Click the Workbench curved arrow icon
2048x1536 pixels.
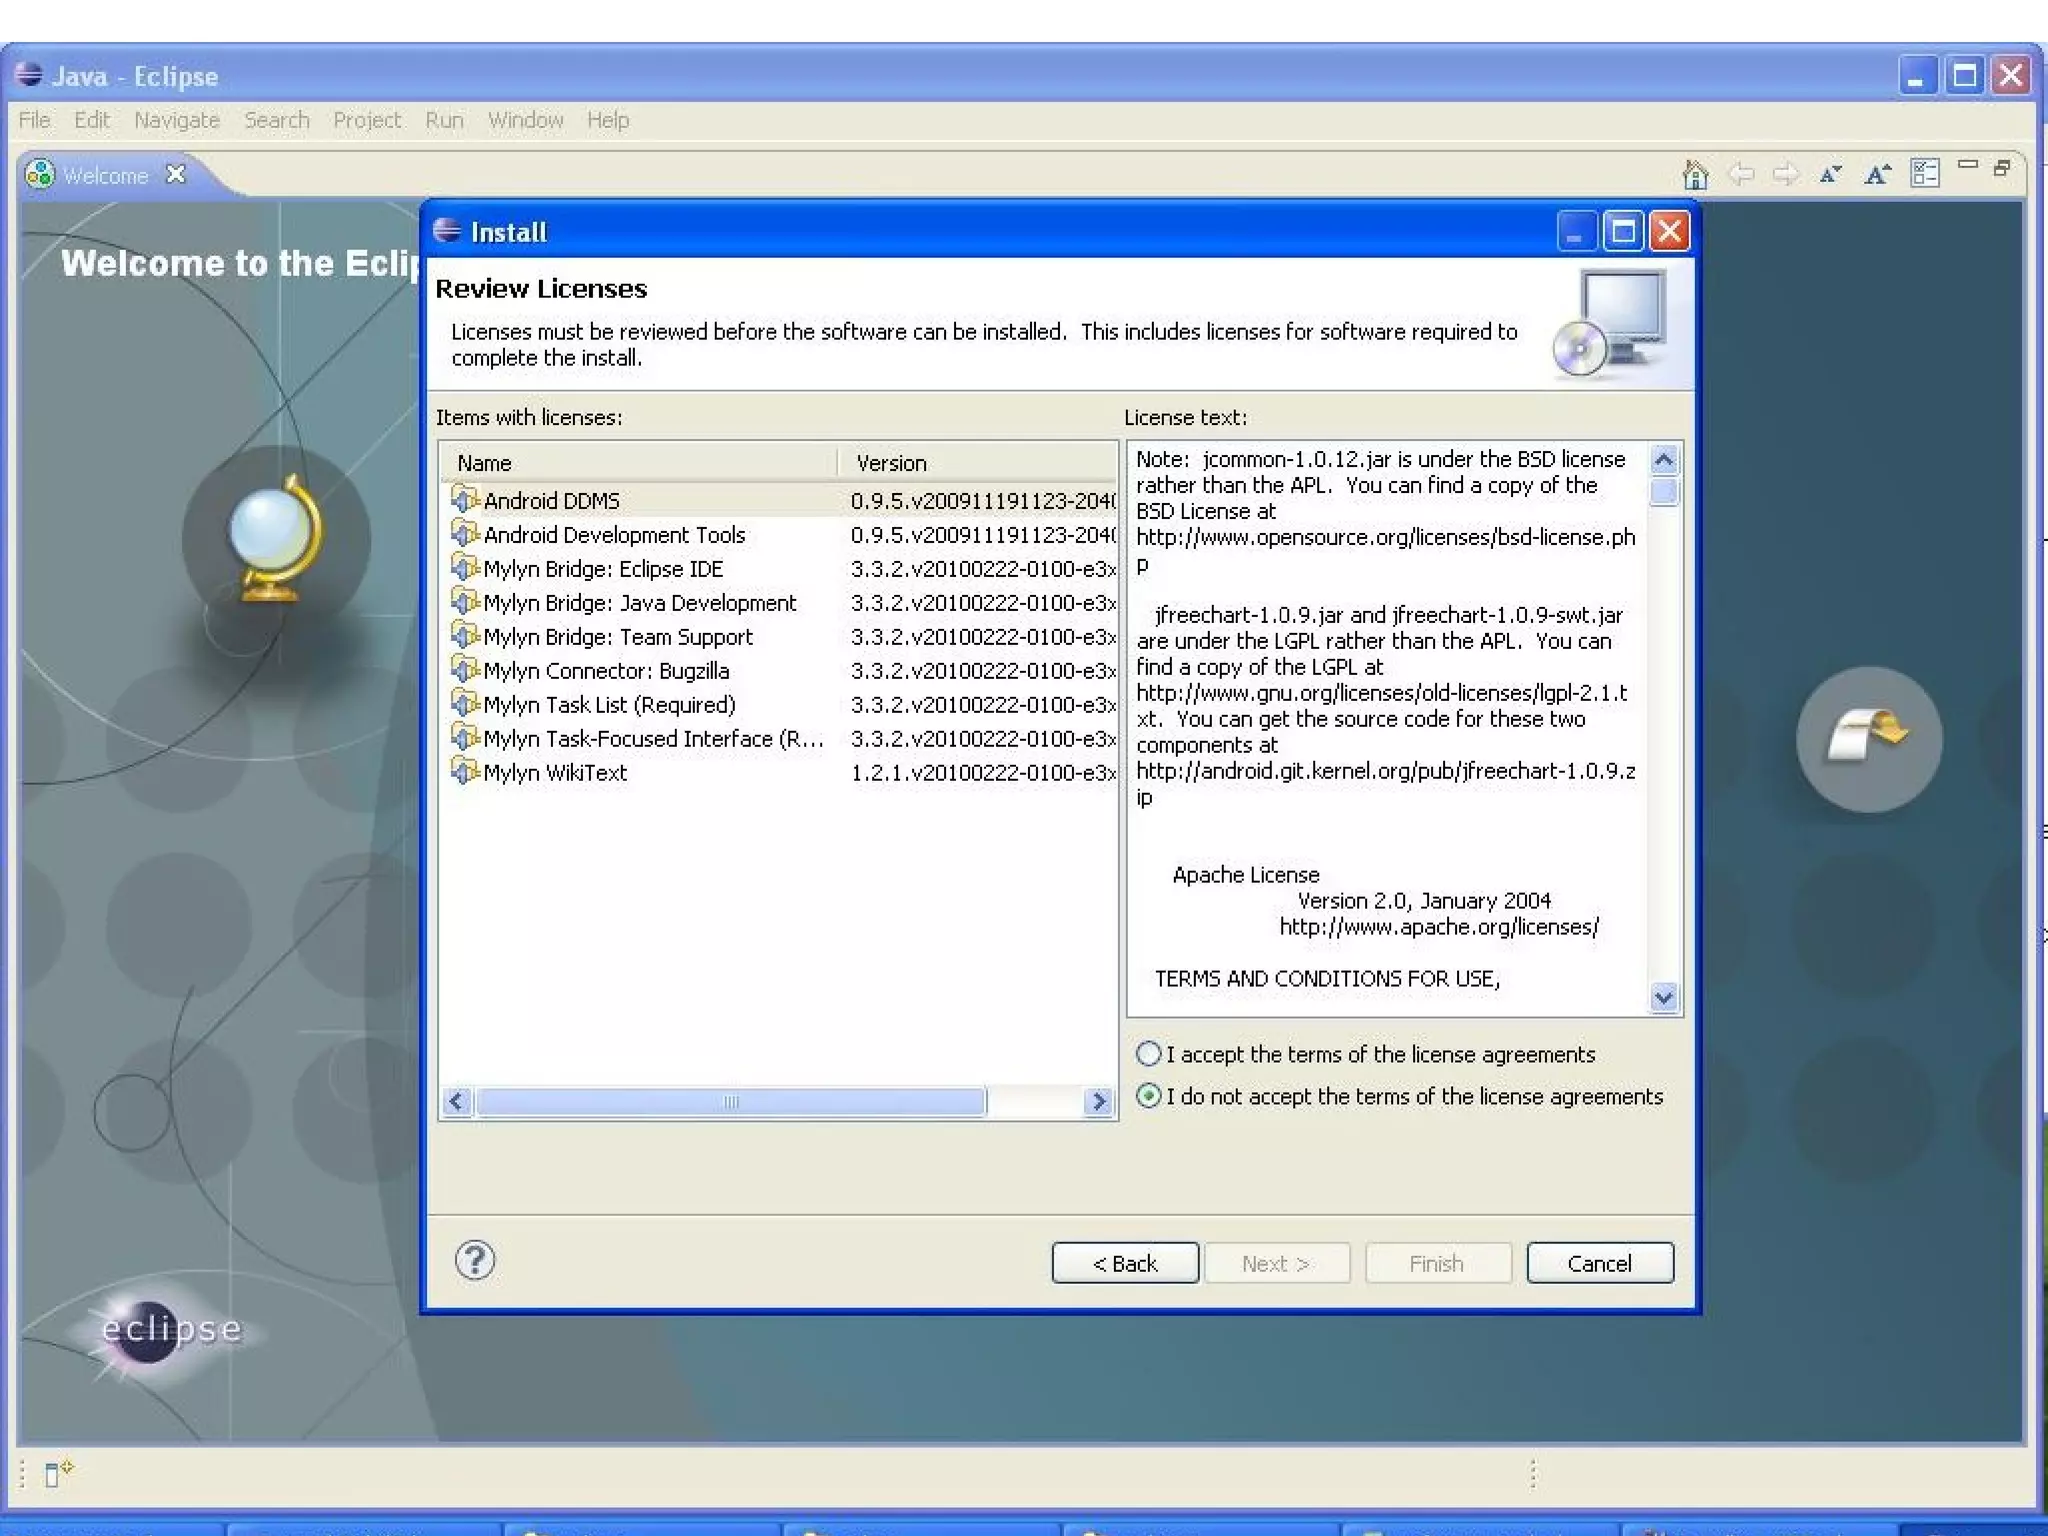[1868, 739]
